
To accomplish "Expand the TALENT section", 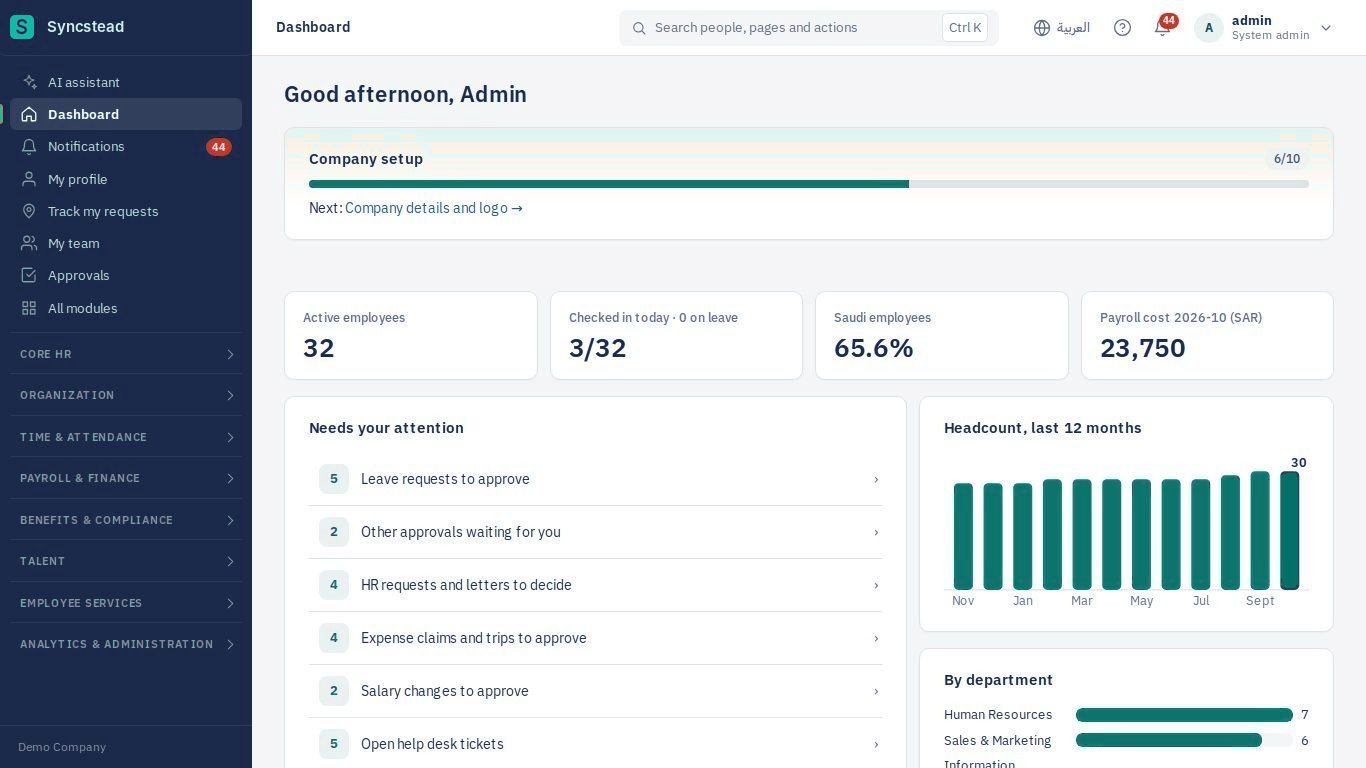I will pos(126,561).
